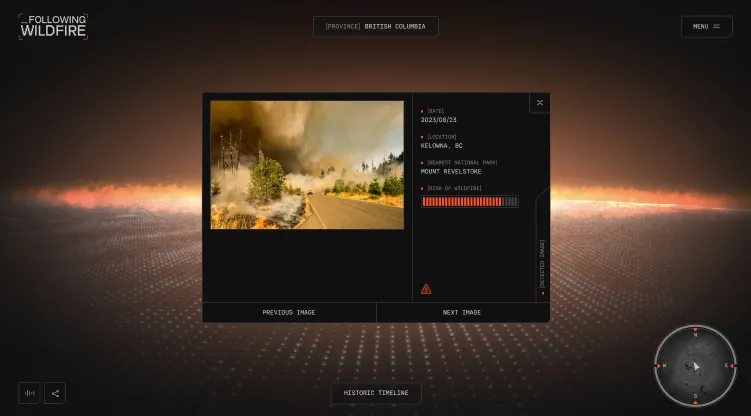Click the compass South marker
This screenshot has width=751, height=416.
[695, 400]
